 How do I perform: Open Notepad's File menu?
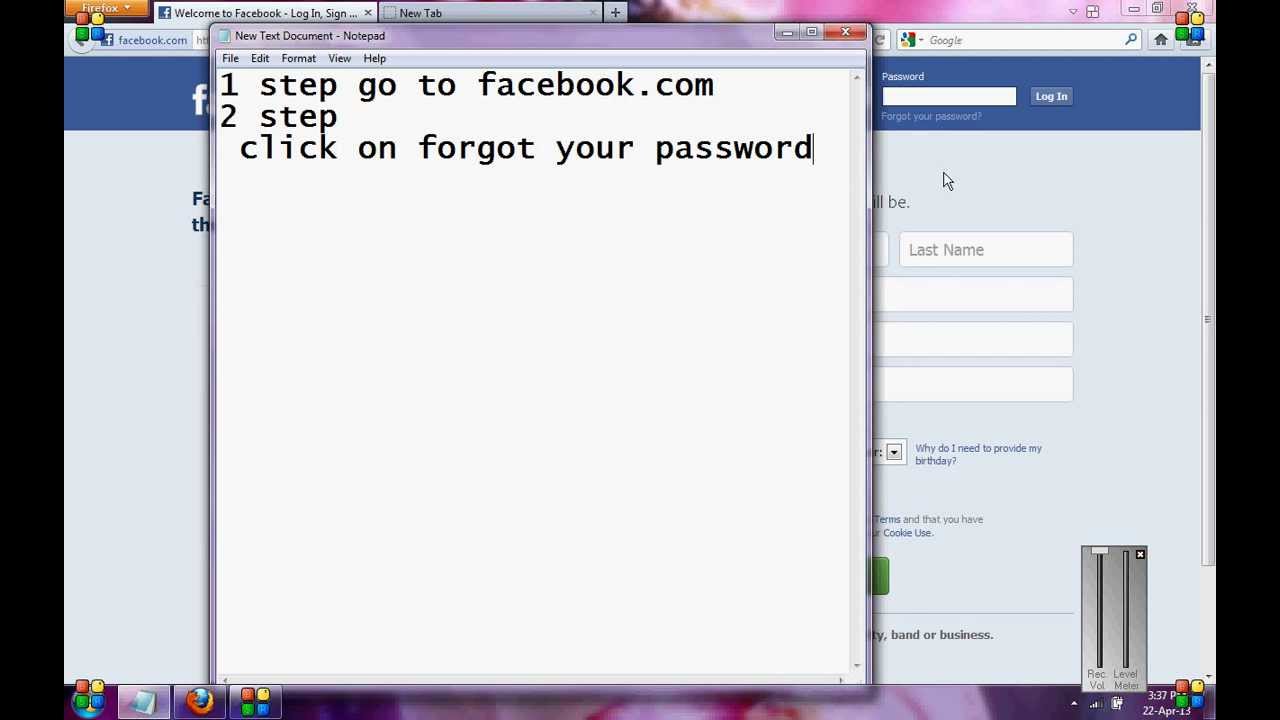(230, 58)
